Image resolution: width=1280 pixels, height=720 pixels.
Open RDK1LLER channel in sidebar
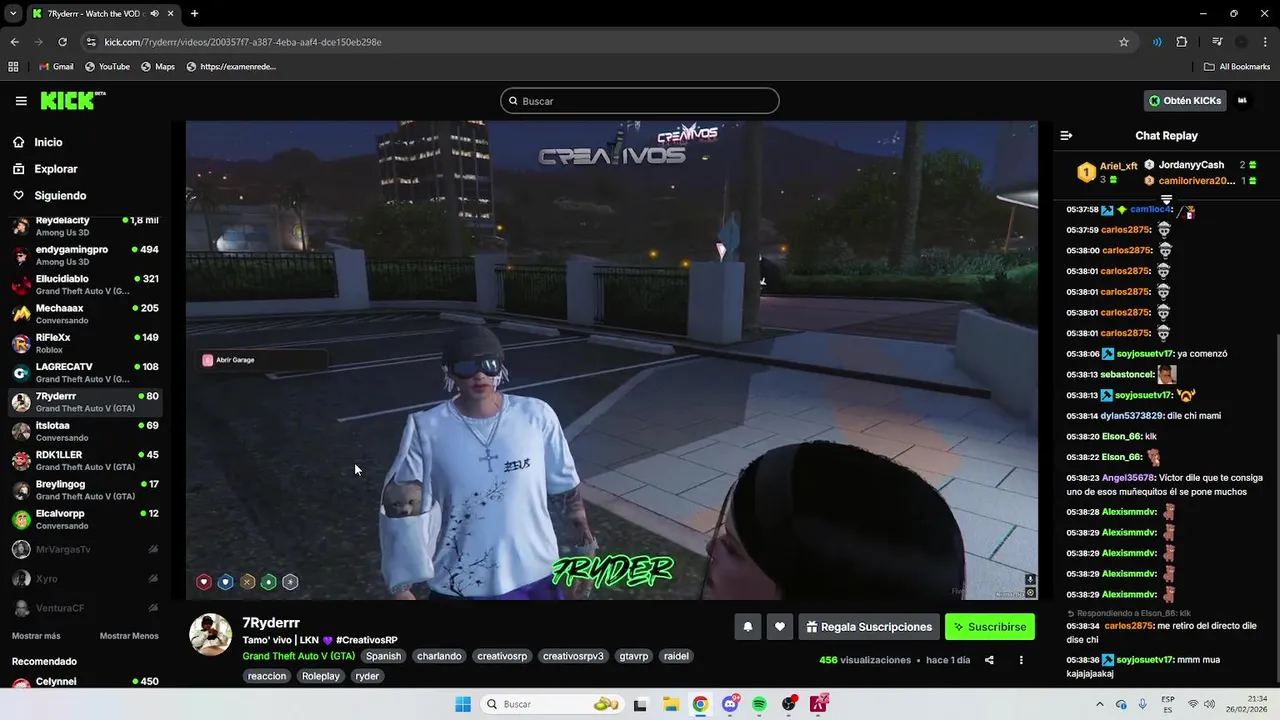86,460
